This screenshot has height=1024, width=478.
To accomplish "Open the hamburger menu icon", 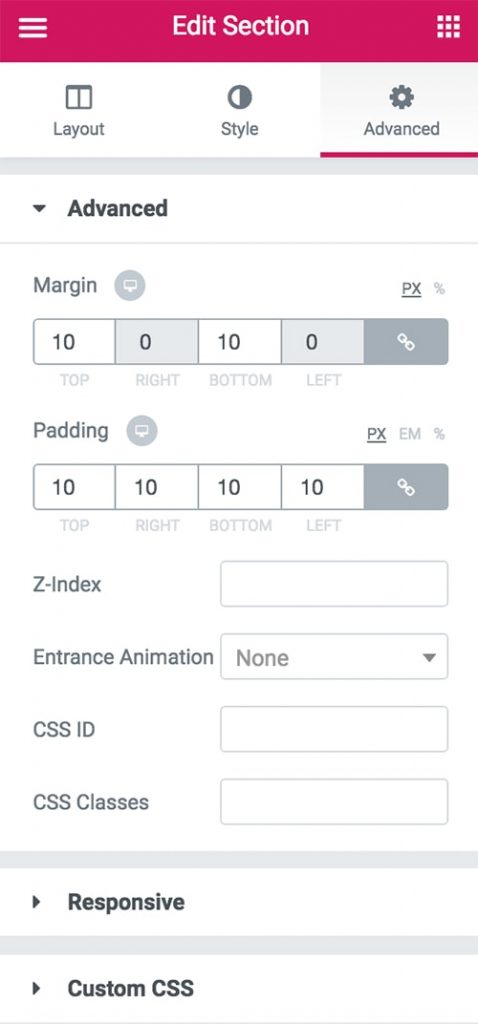I will tap(33, 27).
